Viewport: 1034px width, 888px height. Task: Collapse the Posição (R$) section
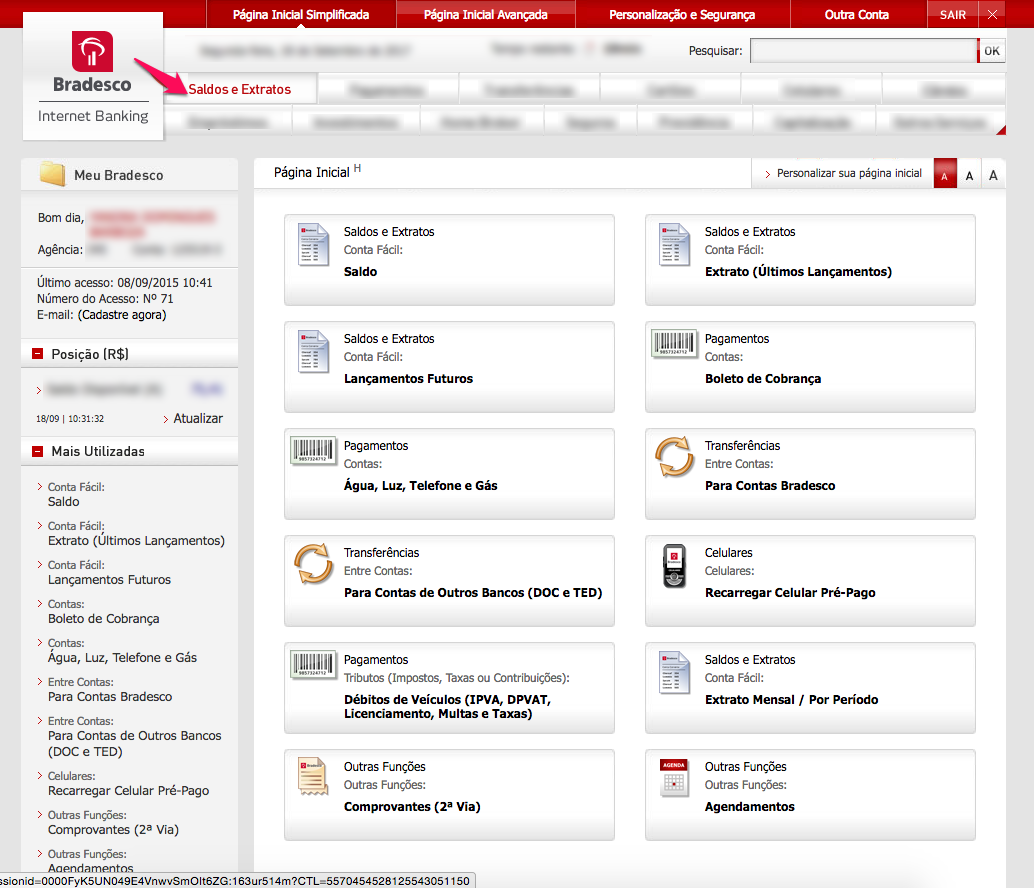tap(38, 354)
